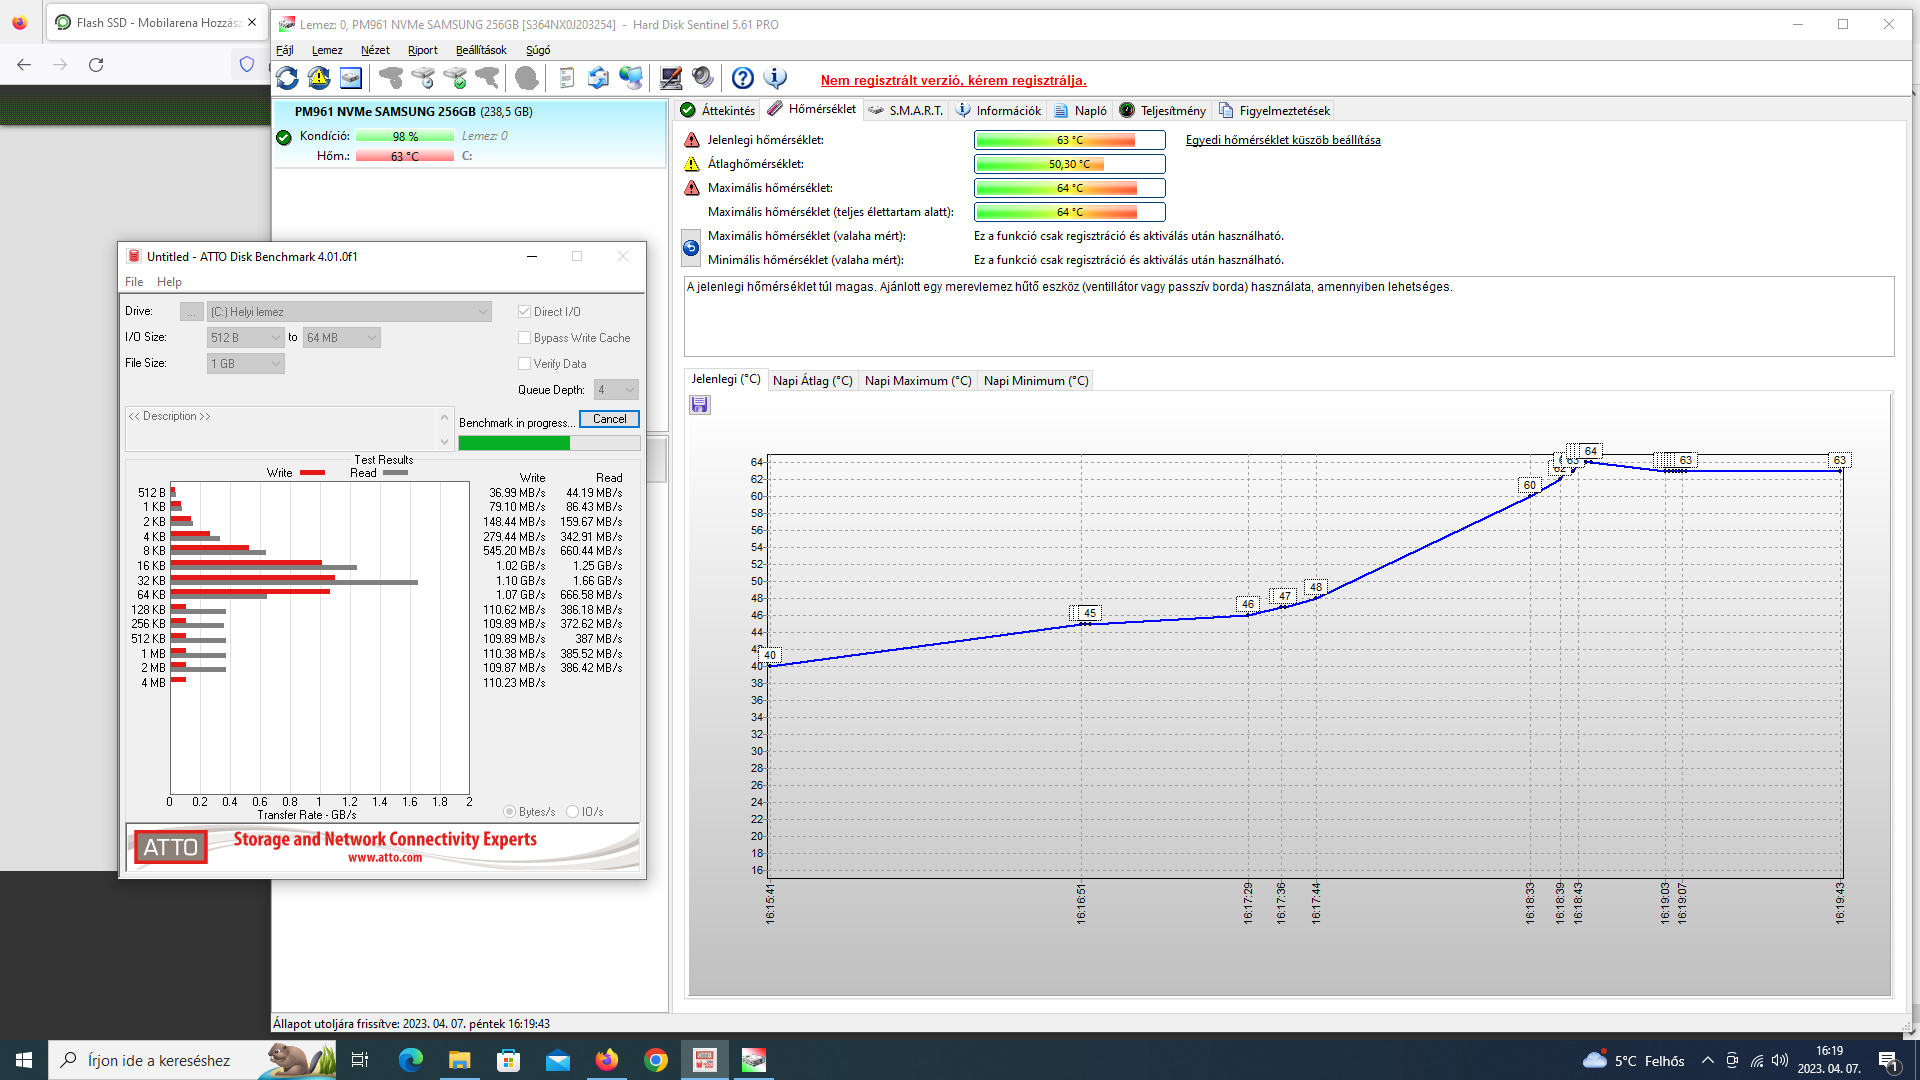Image resolution: width=1920 pixels, height=1080 pixels.
Task: Open the Drive dropdown showing (C:) Helyi lemez
Action: pyautogui.click(x=349, y=312)
